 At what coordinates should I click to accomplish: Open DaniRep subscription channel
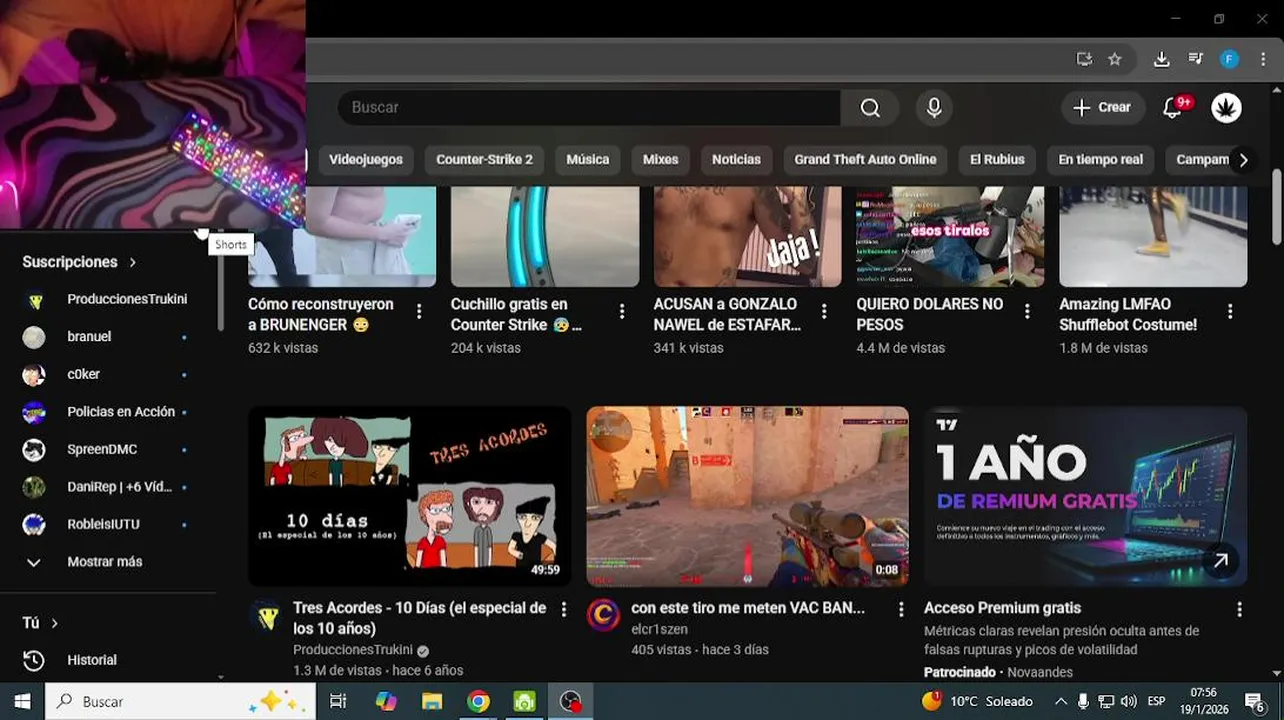(107, 487)
